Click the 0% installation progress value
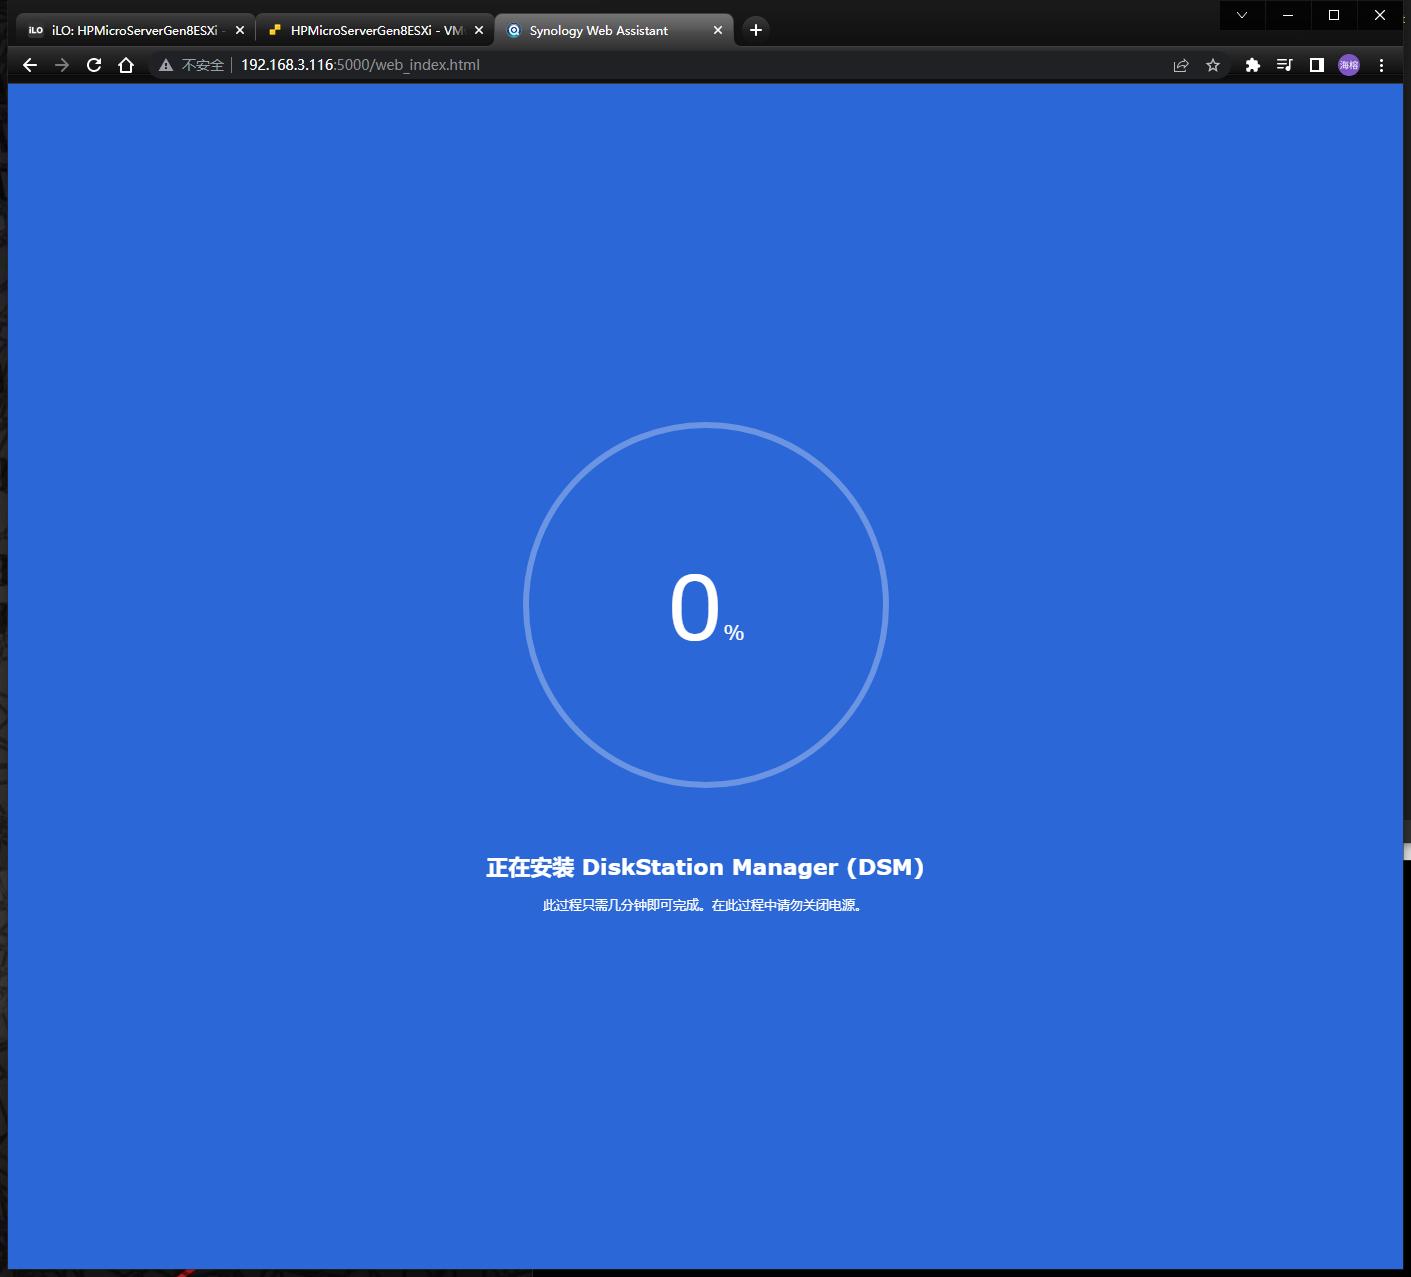Image resolution: width=1411 pixels, height=1277 pixels. 706,607
